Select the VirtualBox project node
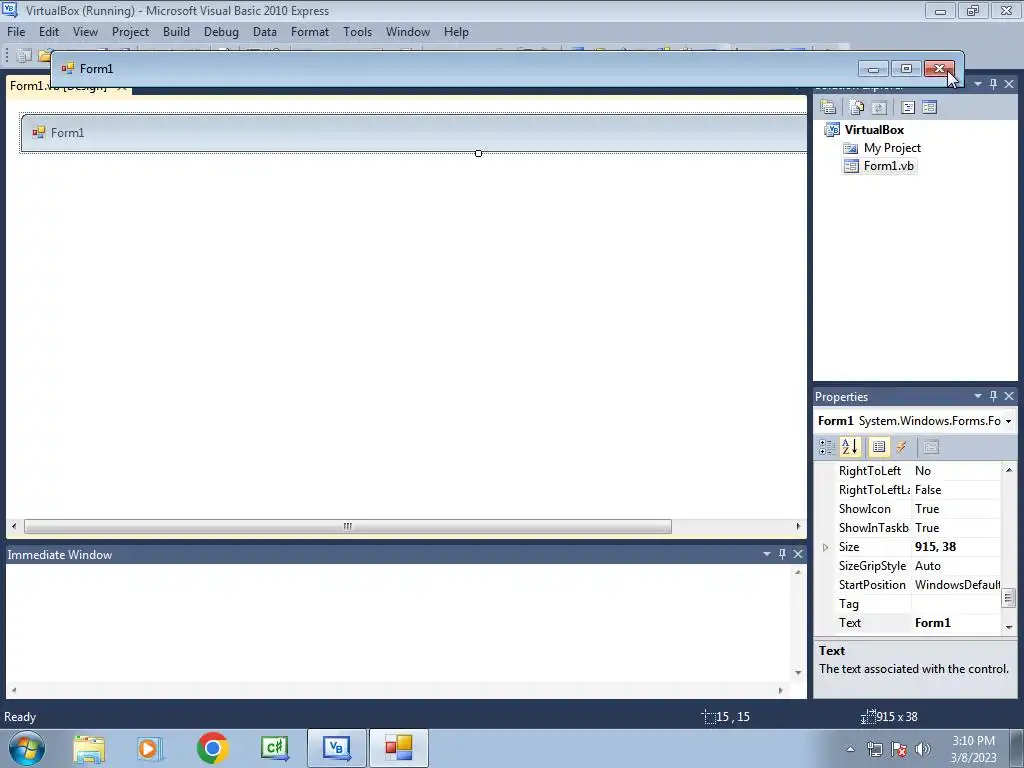Image resolution: width=1024 pixels, height=768 pixels. point(874,130)
